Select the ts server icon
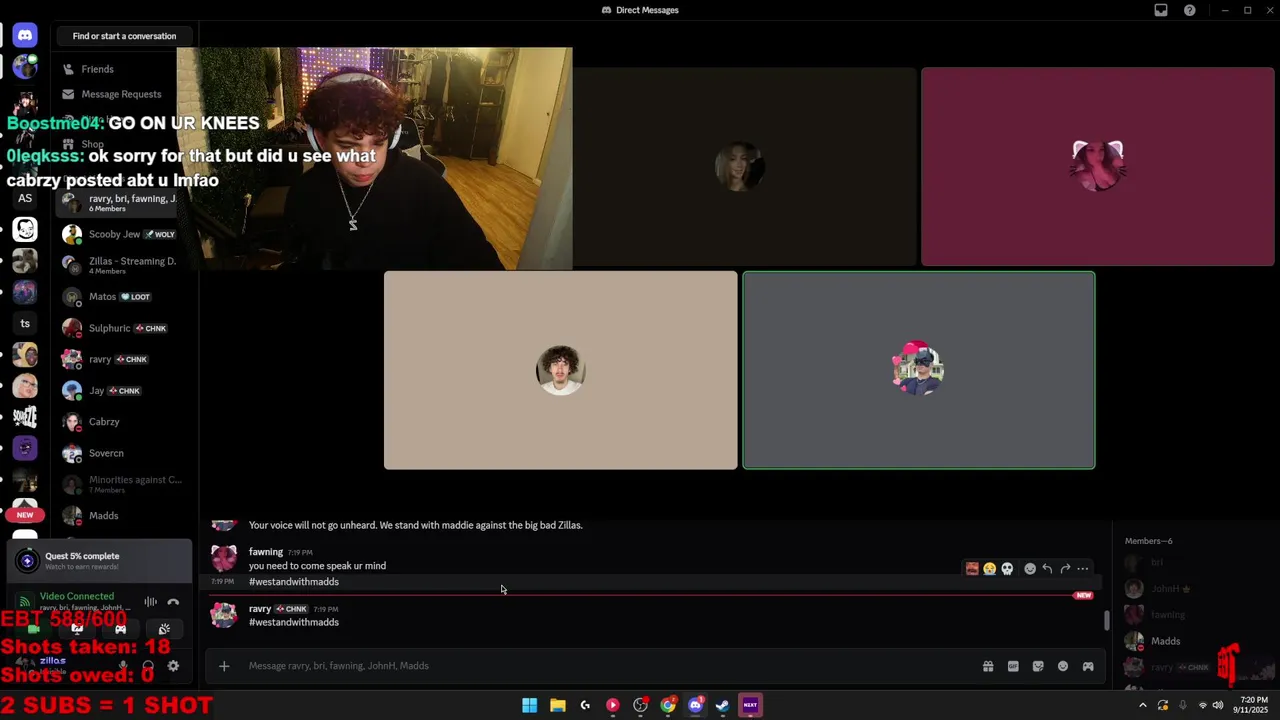Screen dimensions: 1280x720 tap(25, 323)
